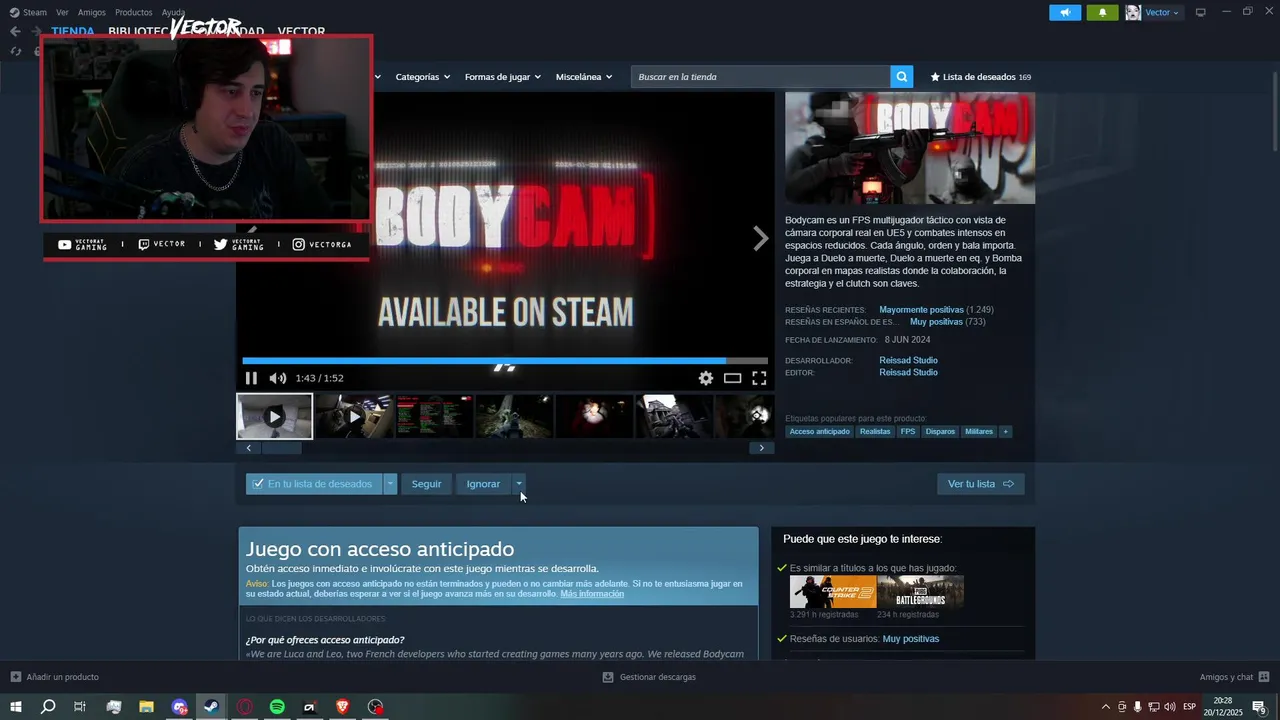This screenshot has width=1280, height=720.
Task: Click the Buscar en la tienda field
Action: click(760, 77)
